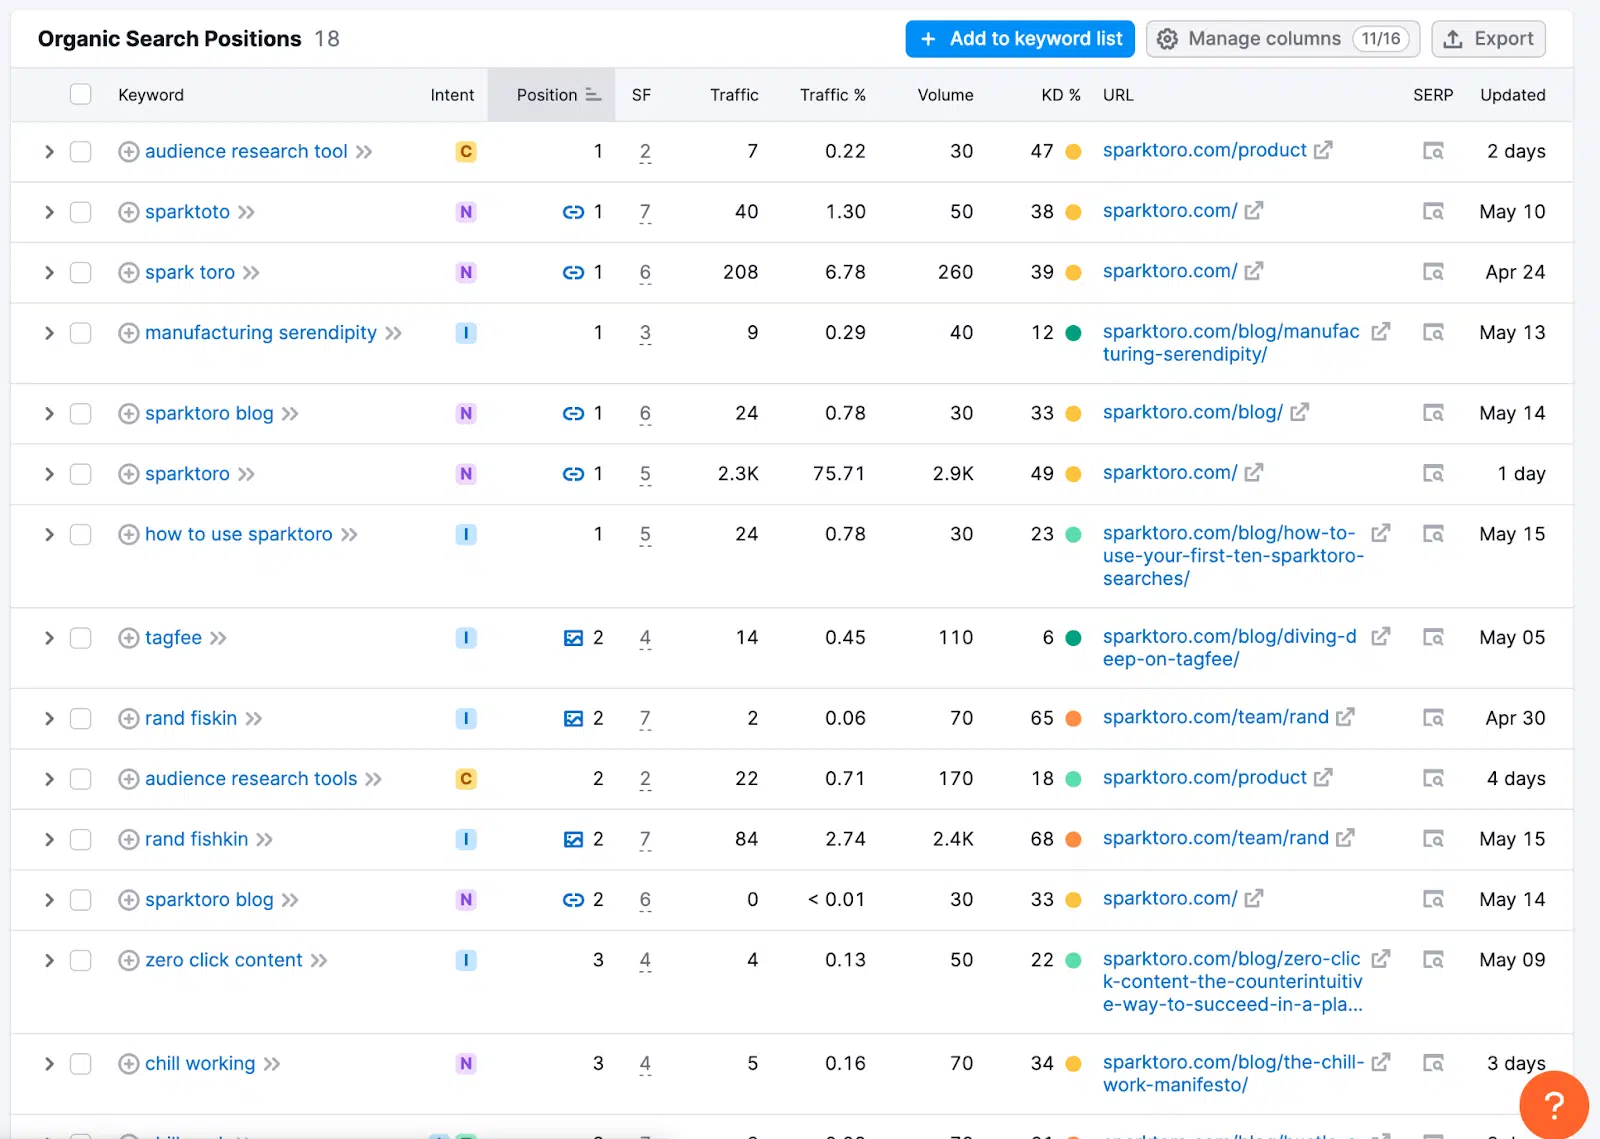This screenshot has height=1139, width=1600.
Task: Click Add to keyword list button
Action: [1020, 39]
